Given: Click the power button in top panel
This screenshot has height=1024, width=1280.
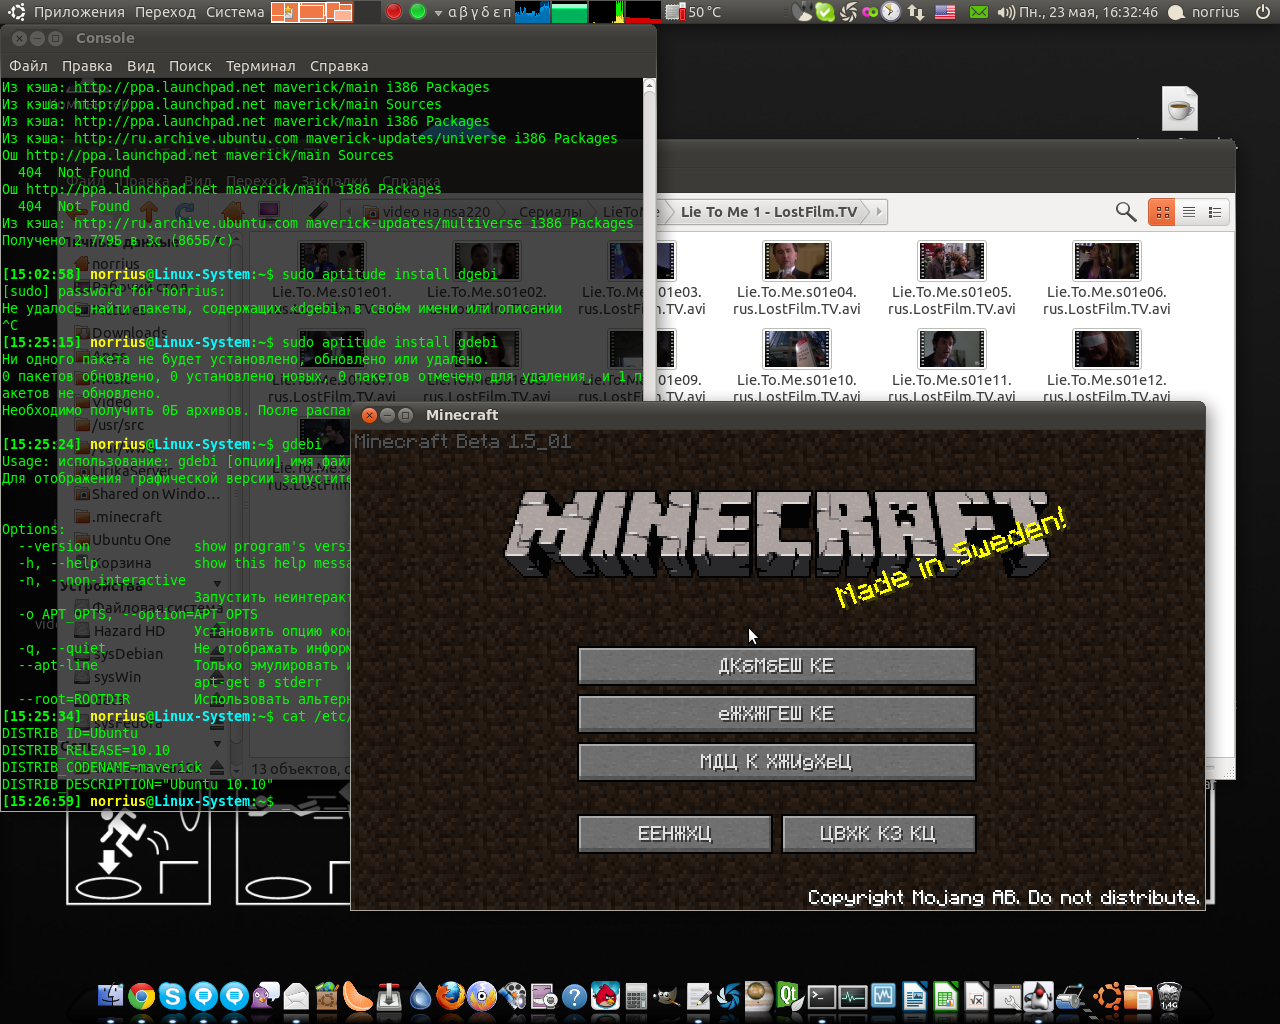Looking at the screenshot, I should pyautogui.click(x=1262, y=12).
